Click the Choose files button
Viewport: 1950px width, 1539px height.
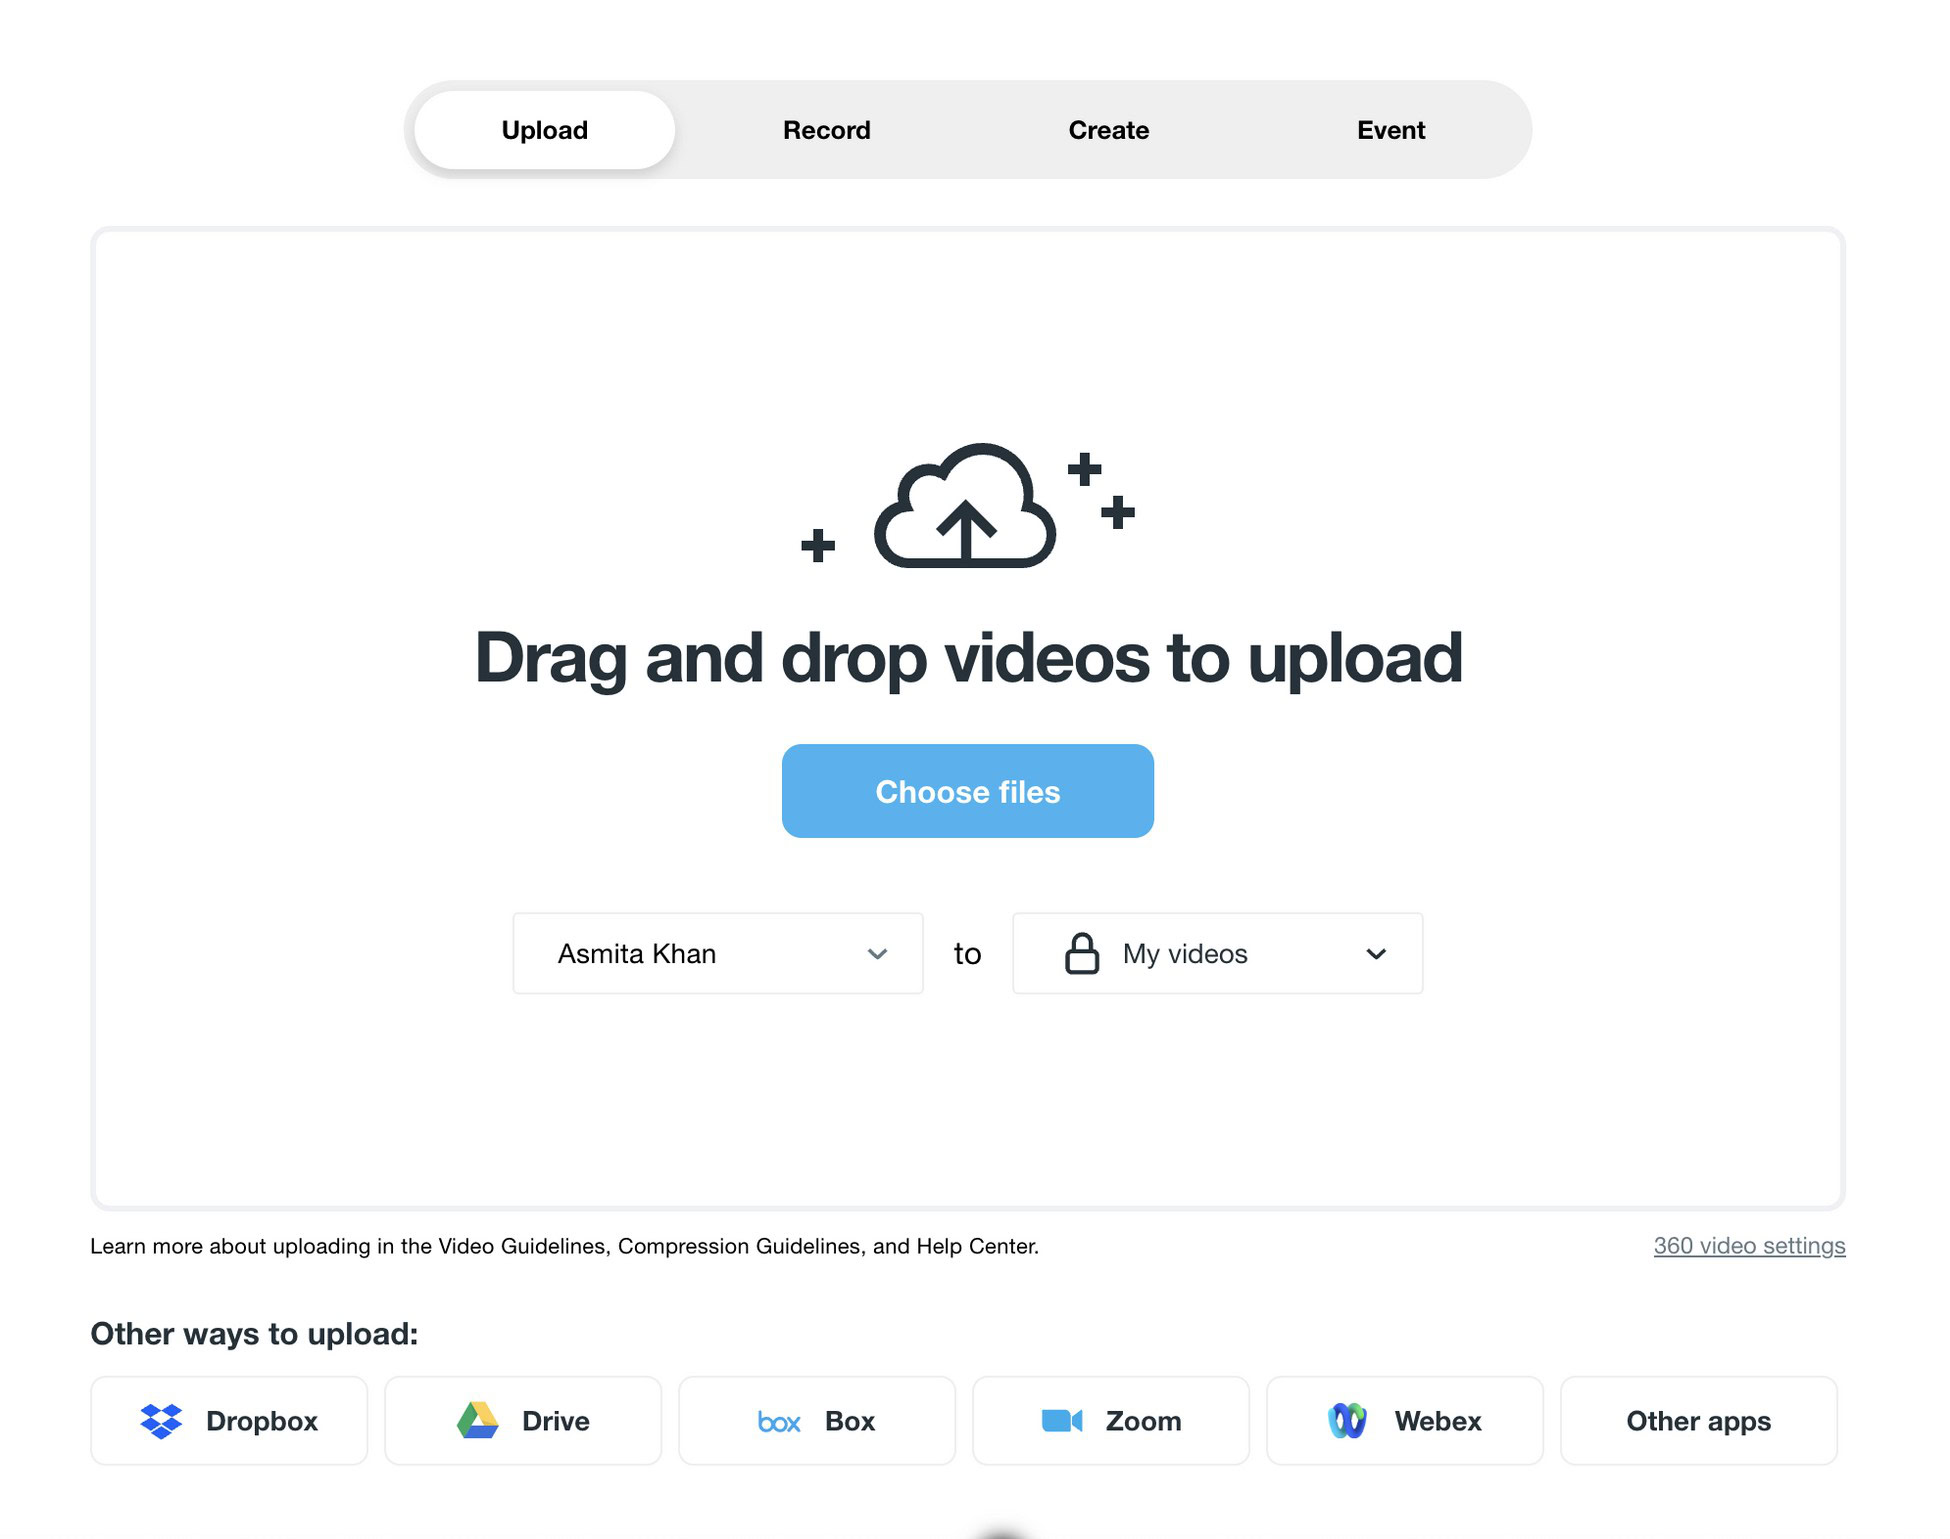click(967, 790)
